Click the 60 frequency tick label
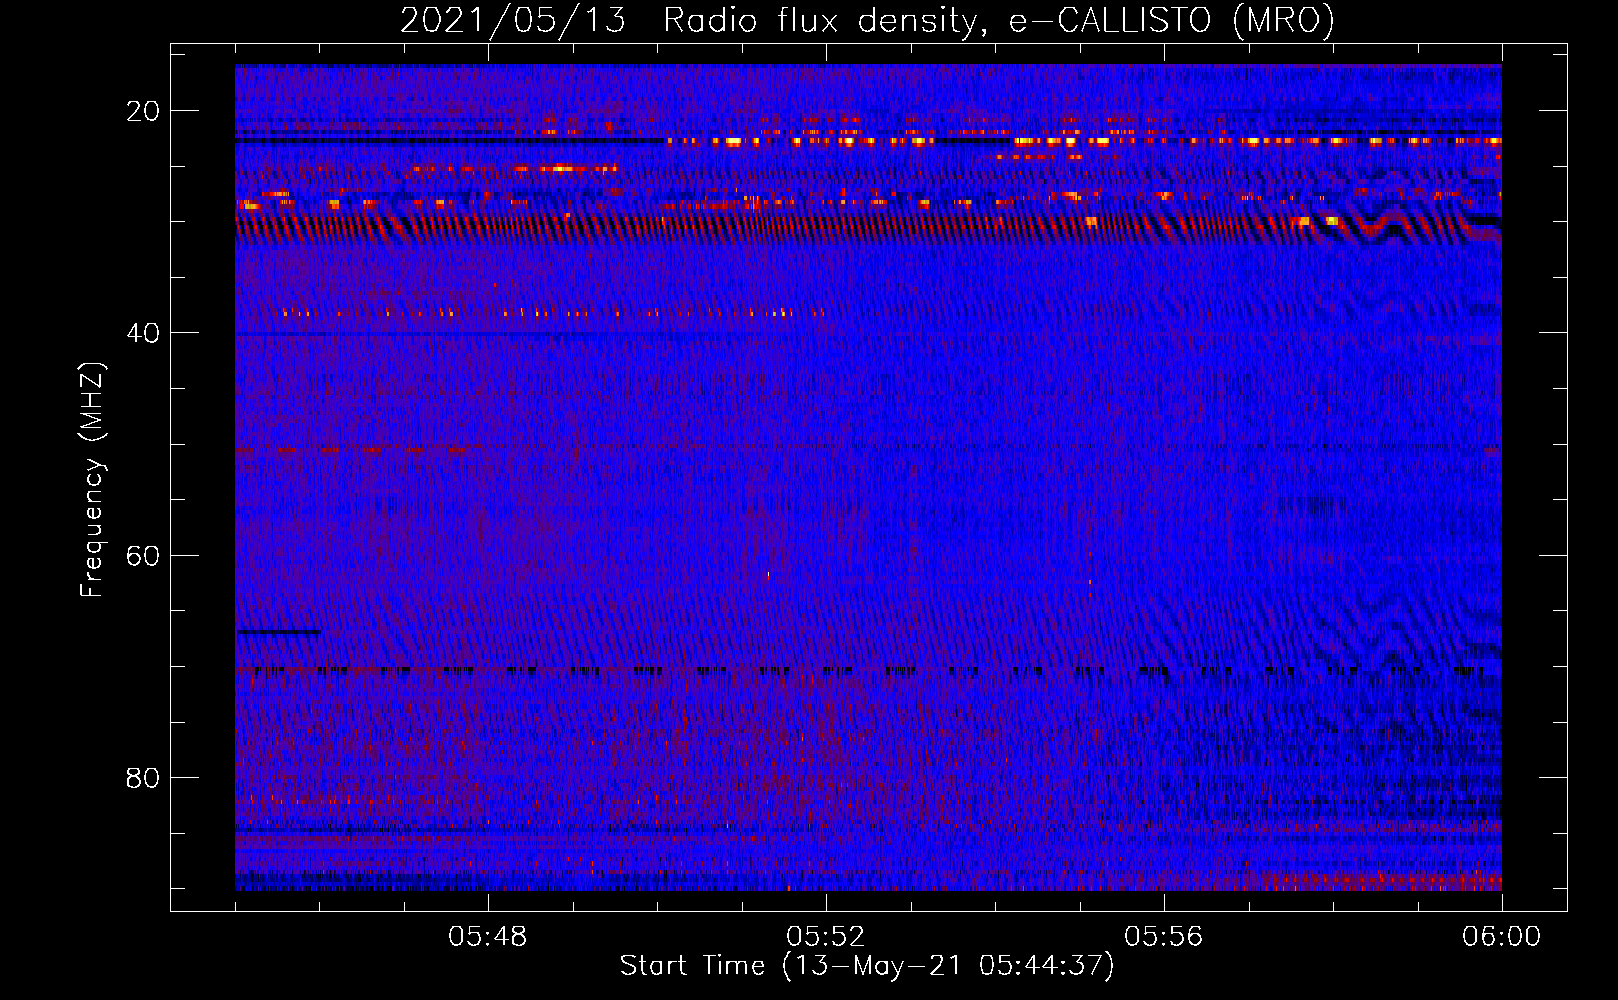The image size is (1618, 1000). pos(143,556)
